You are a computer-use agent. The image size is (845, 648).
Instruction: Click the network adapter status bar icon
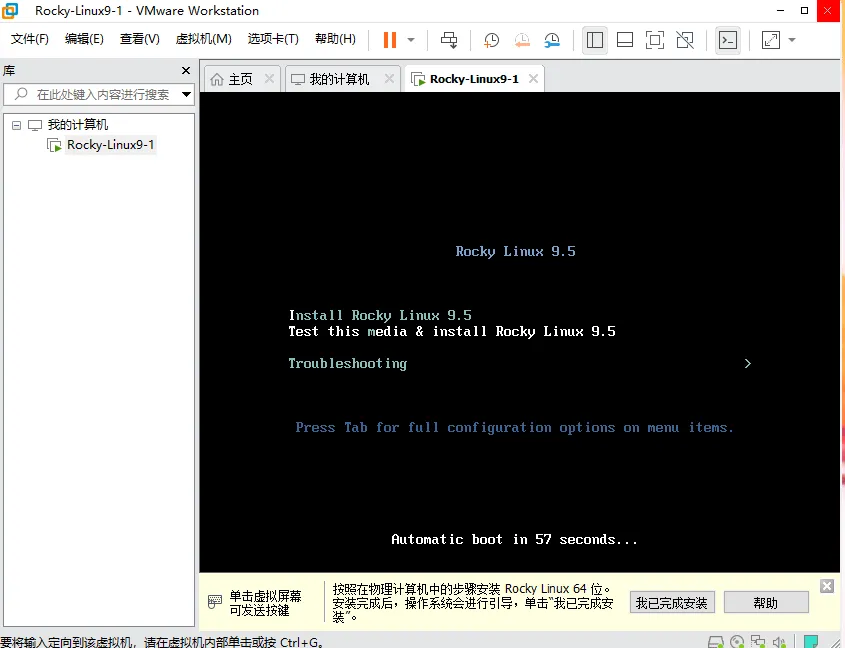pyautogui.click(x=758, y=642)
